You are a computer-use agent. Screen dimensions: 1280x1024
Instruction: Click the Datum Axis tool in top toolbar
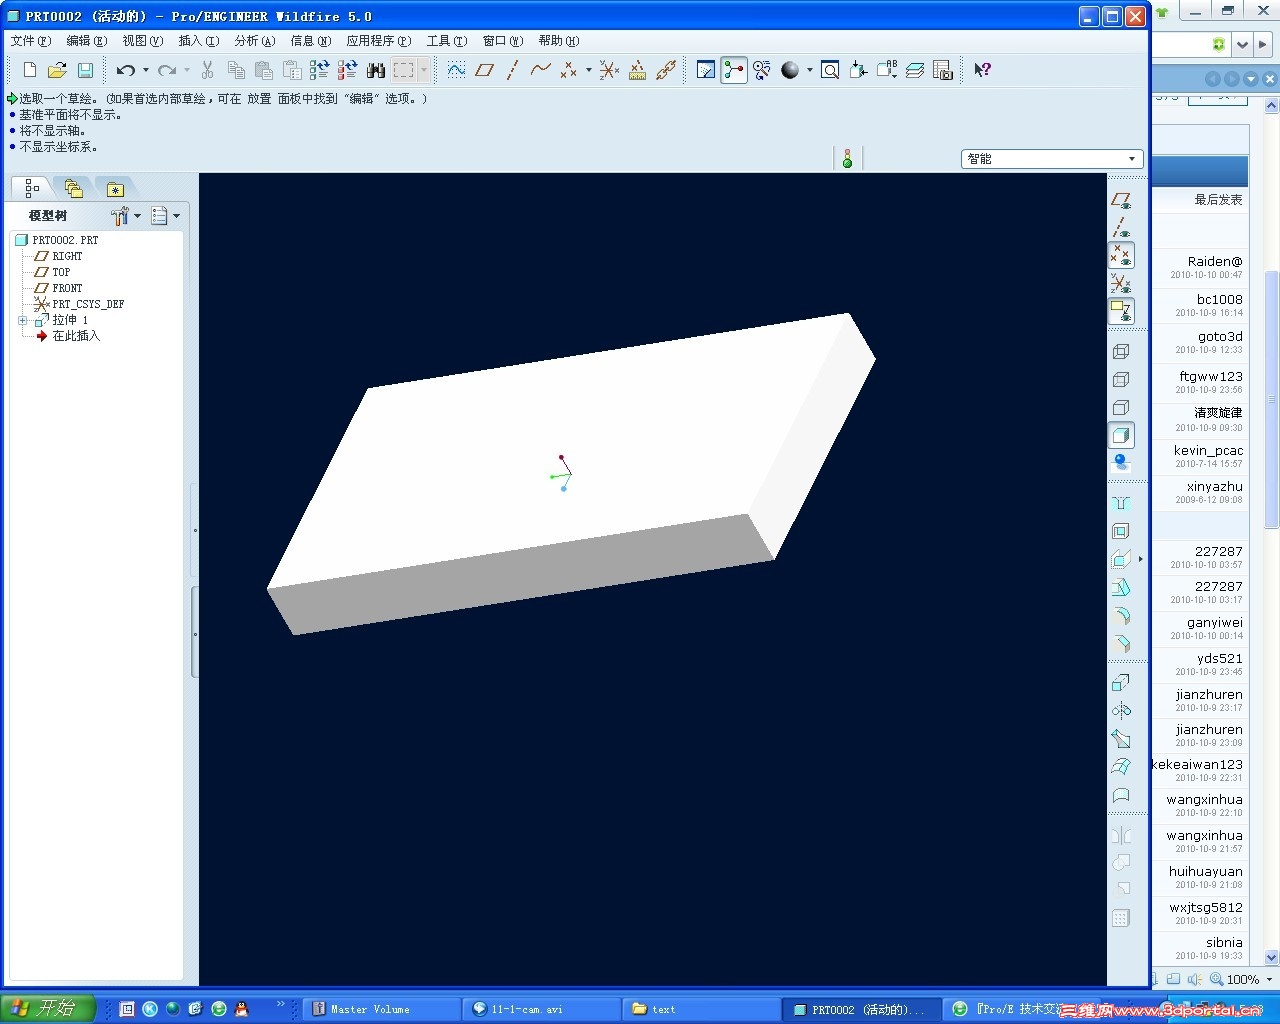(512, 70)
